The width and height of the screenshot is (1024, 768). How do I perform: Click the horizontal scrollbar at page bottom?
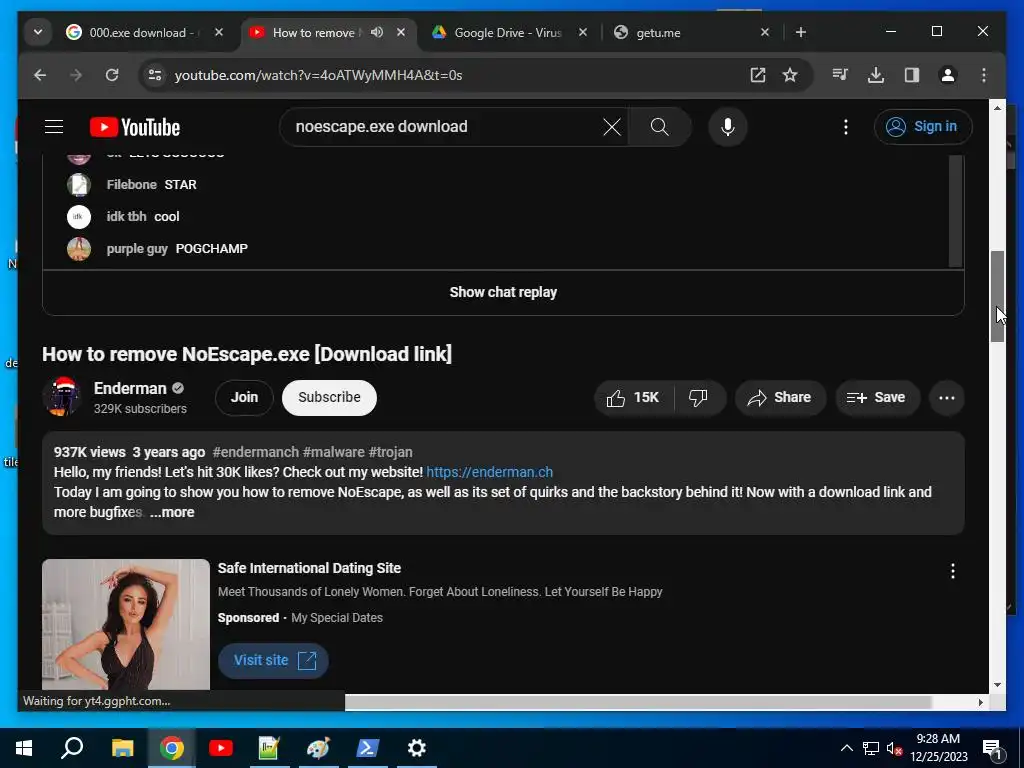pyautogui.click(x=638, y=702)
